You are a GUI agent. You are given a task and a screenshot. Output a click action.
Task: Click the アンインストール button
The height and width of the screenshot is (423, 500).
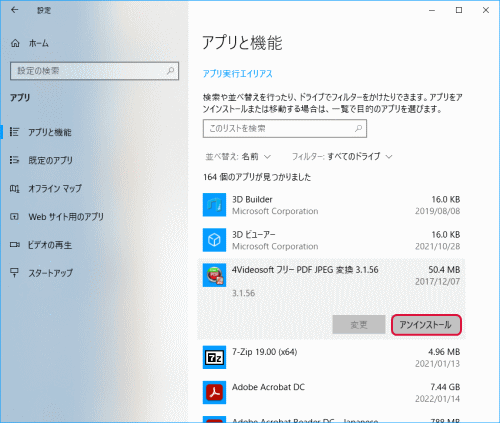pos(426,325)
